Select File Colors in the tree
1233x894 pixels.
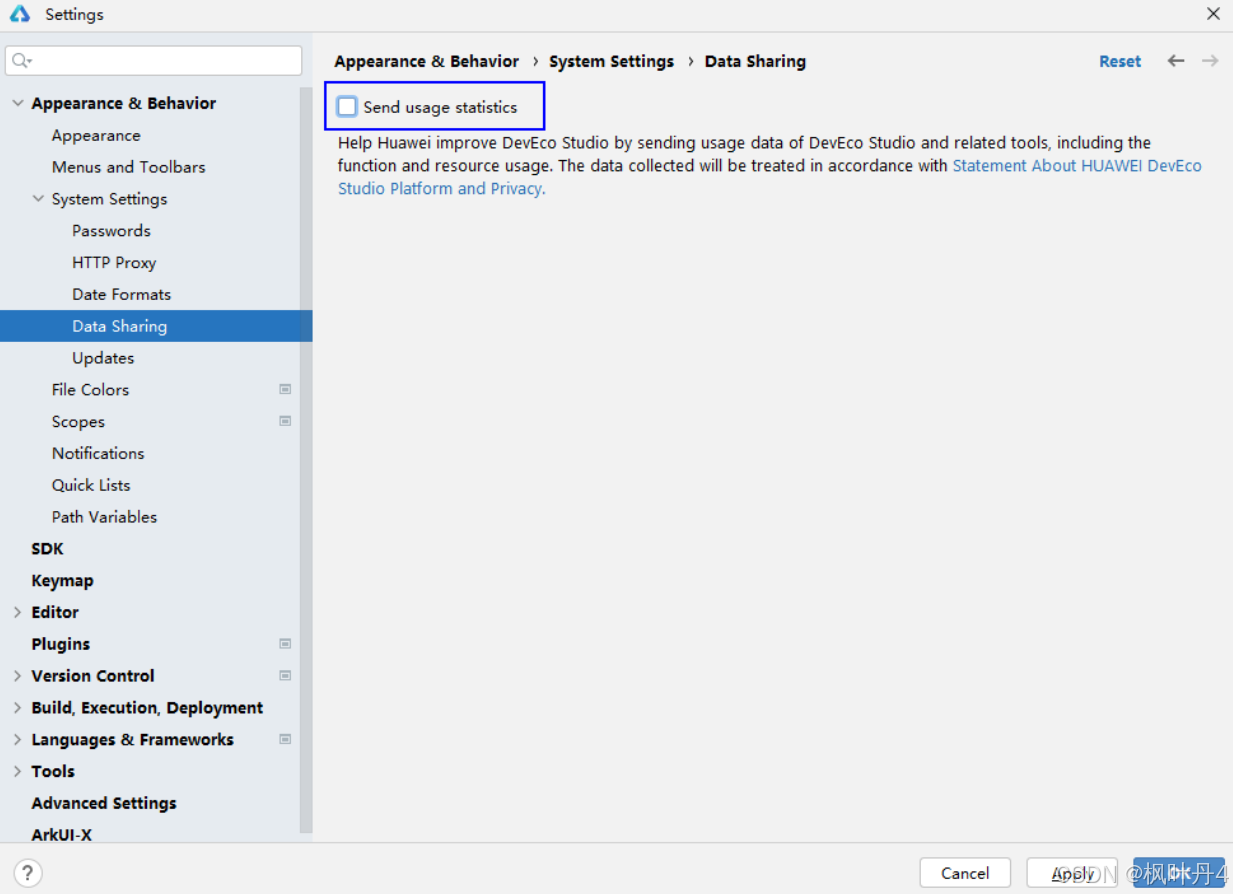tap(90, 390)
